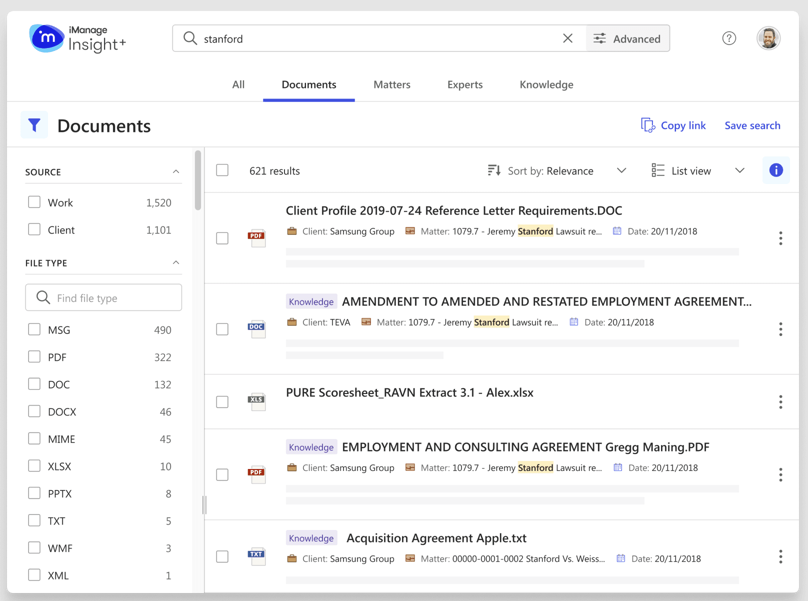The image size is (808, 601).
Task: Click the Help question mark icon
Action: [729, 38]
